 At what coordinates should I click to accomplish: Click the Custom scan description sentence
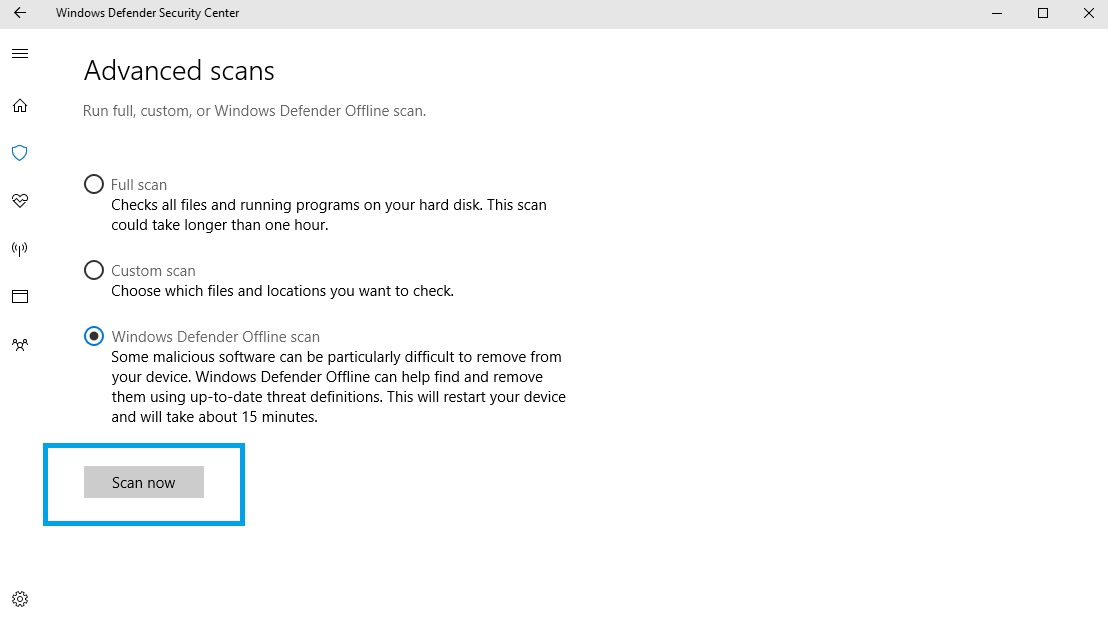point(283,291)
